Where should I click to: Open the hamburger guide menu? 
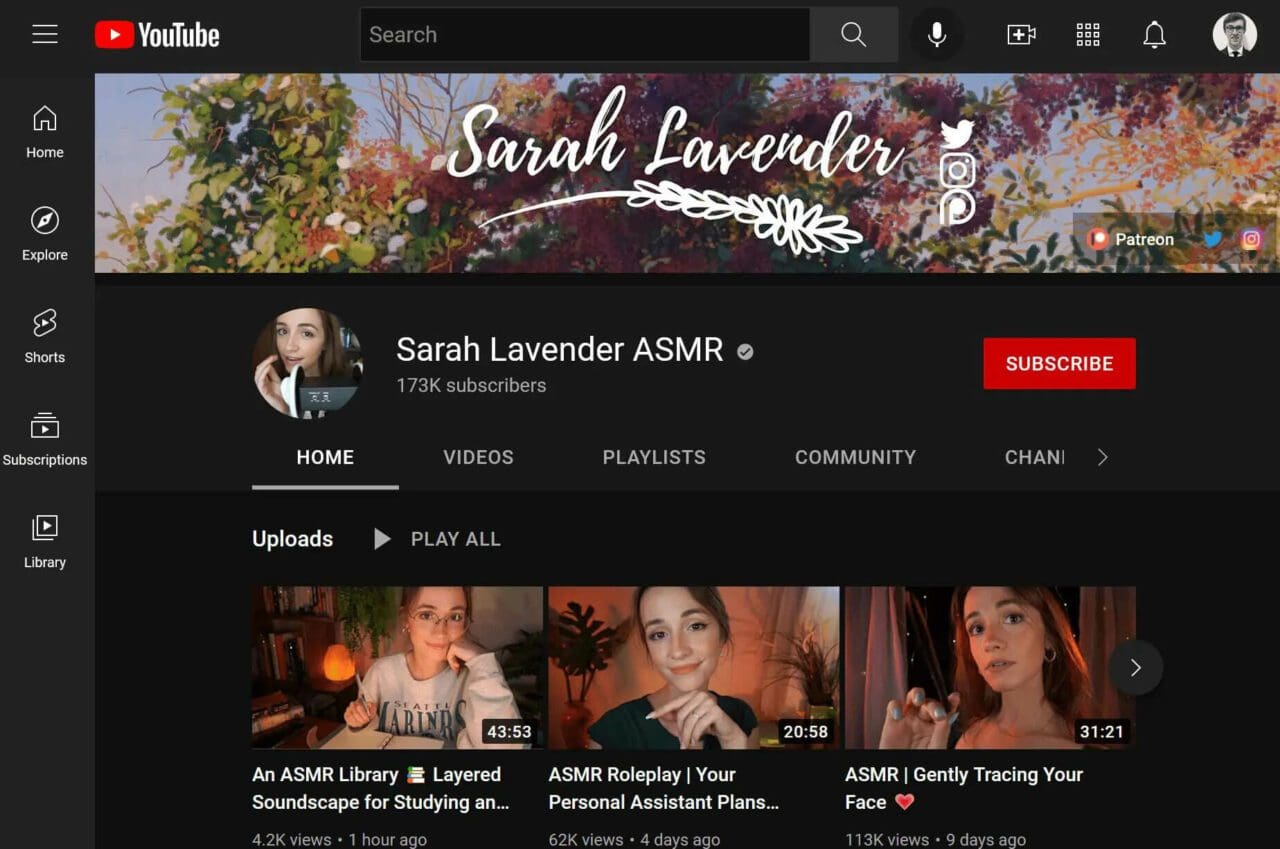coord(45,35)
